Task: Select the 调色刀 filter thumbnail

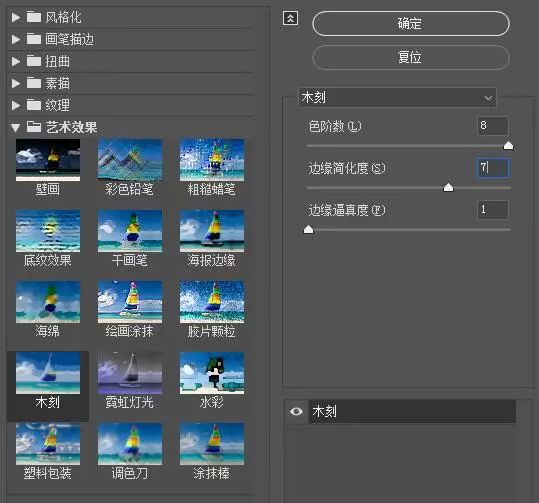Action: click(x=130, y=444)
